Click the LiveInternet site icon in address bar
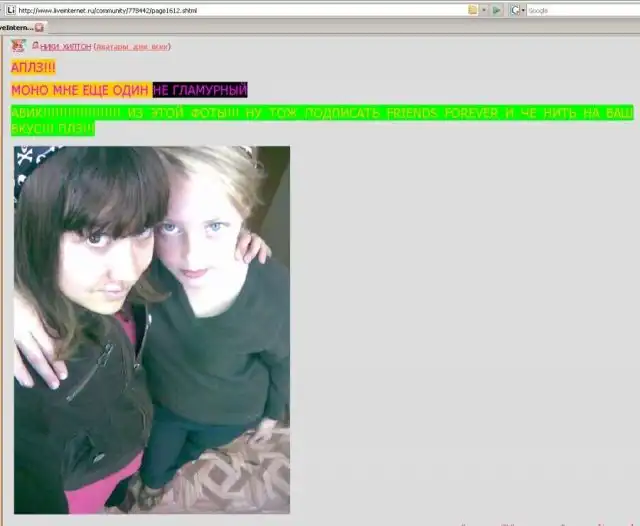Viewport: 640px width, 526px height. pos(8,9)
